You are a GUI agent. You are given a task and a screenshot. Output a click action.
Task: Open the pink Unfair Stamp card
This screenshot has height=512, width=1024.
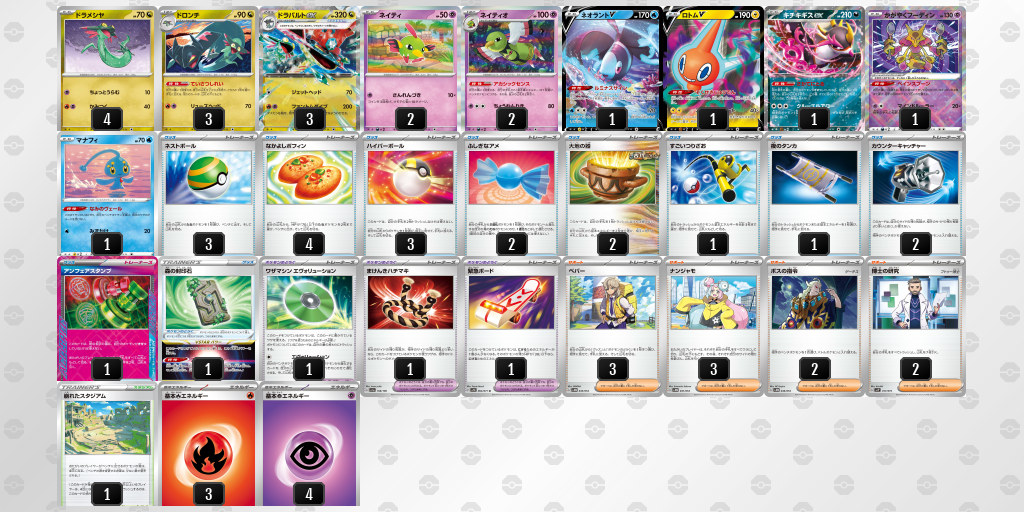[x=108, y=319]
